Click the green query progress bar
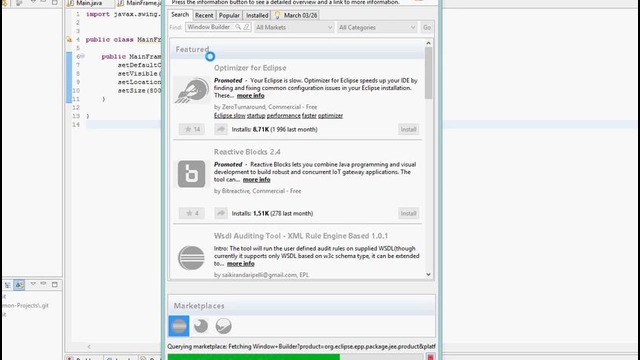 pos(253,357)
